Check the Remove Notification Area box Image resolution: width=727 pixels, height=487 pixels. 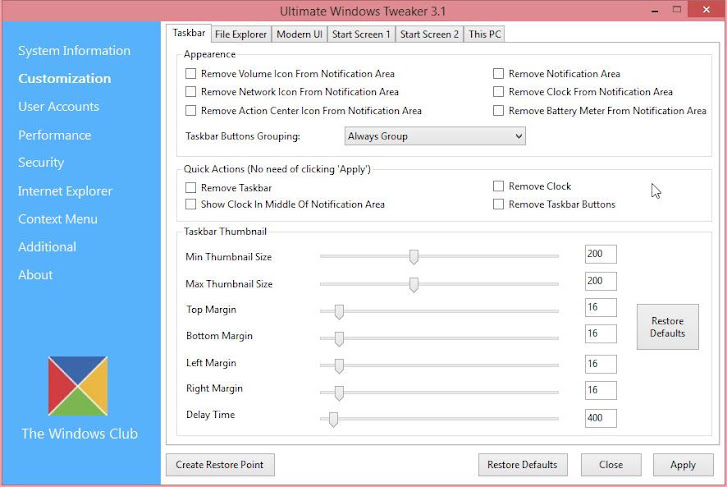pos(498,74)
